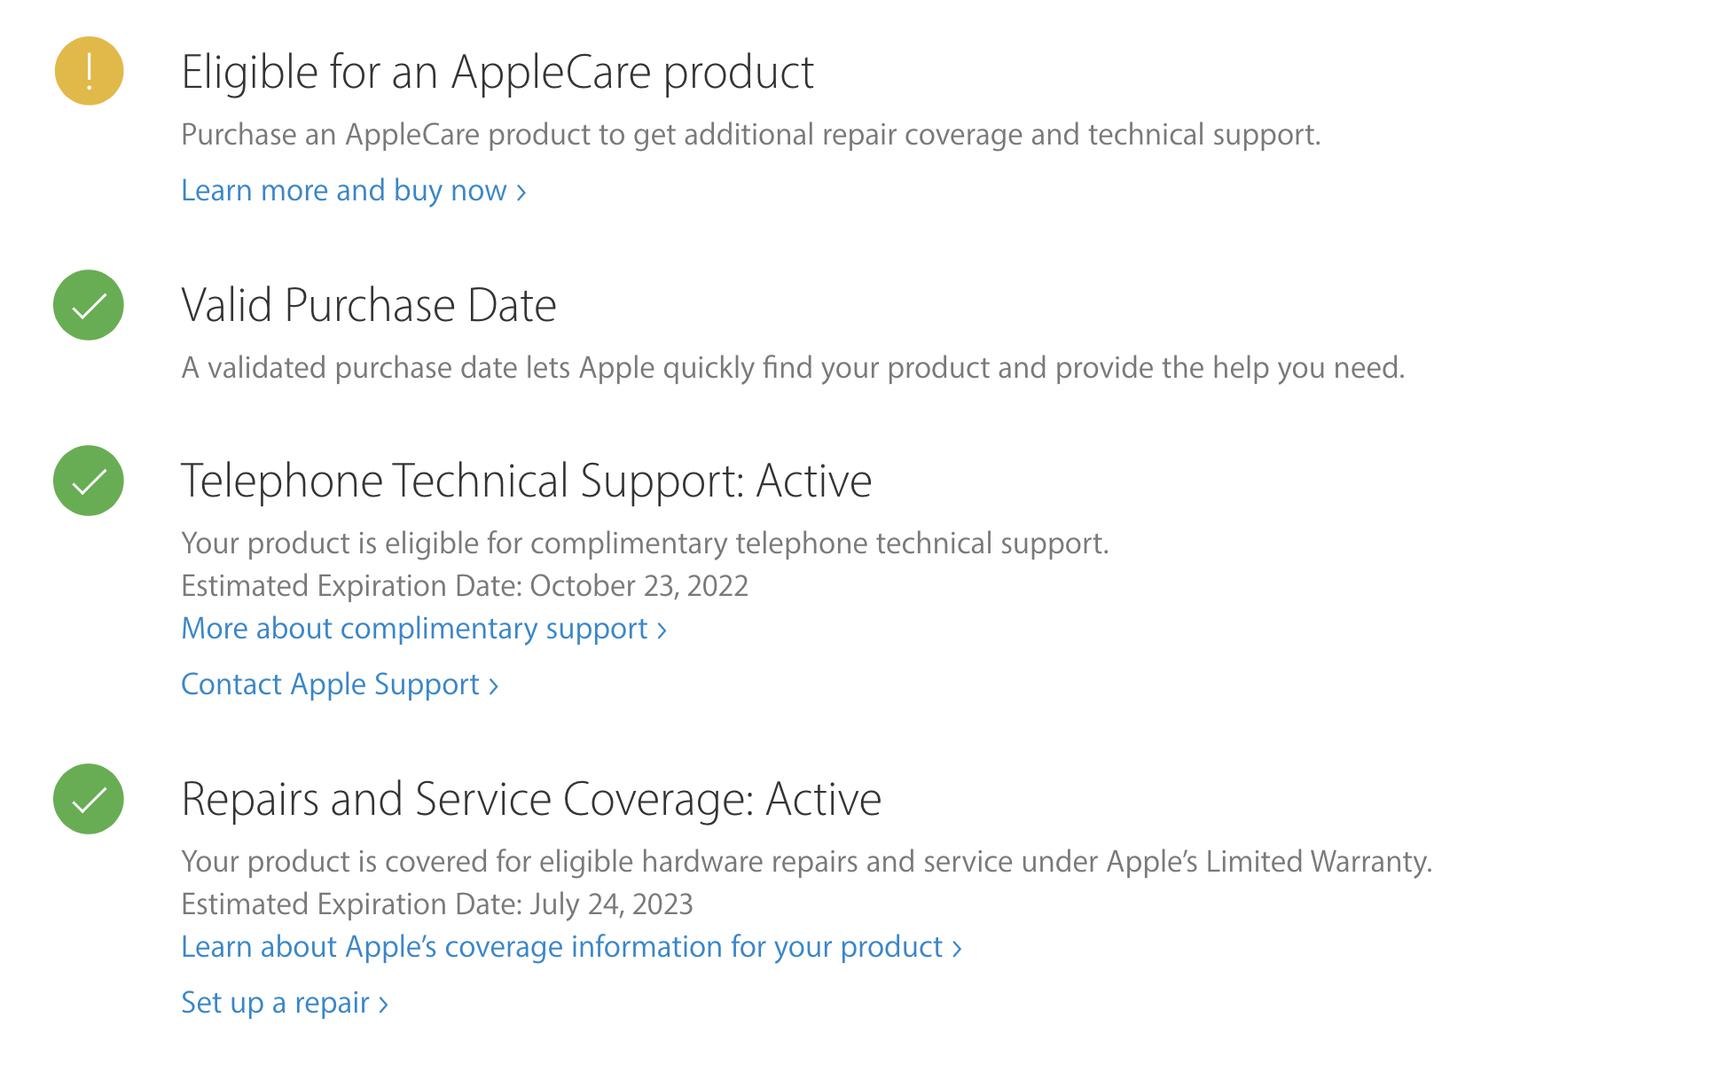The image size is (1724, 1080).
Task: Click the July 24, 2023 expiration date text
Action: (x=611, y=904)
